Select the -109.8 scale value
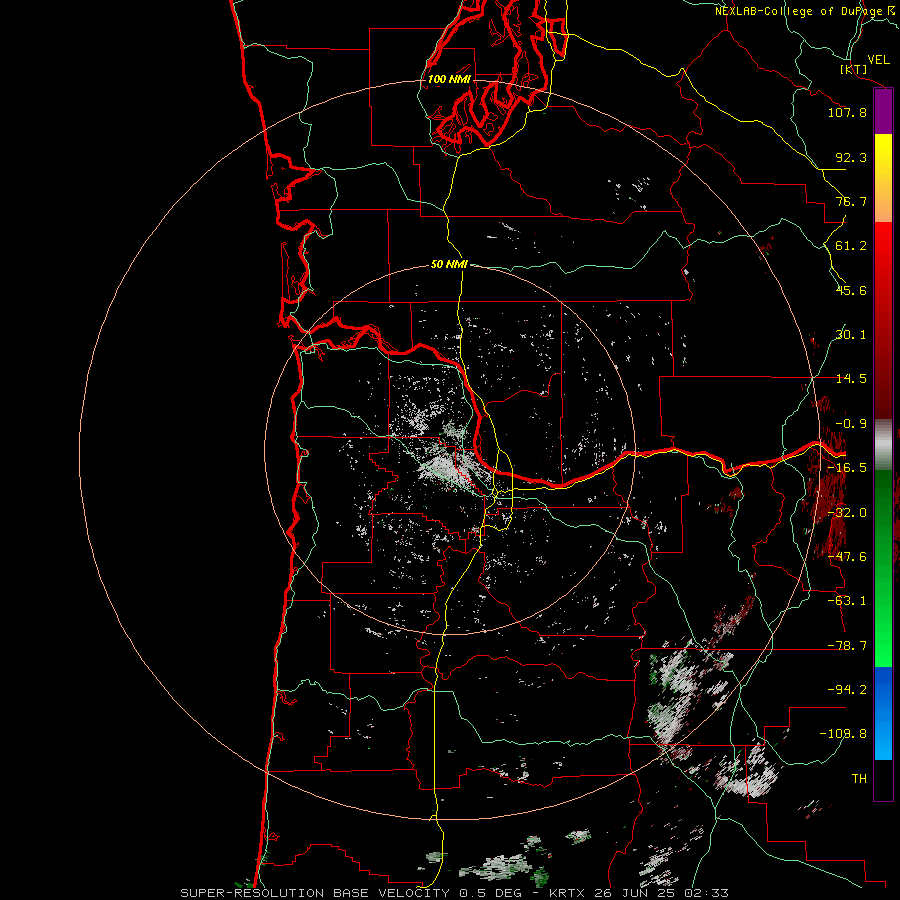This screenshot has height=900, width=900. click(x=843, y=734)
